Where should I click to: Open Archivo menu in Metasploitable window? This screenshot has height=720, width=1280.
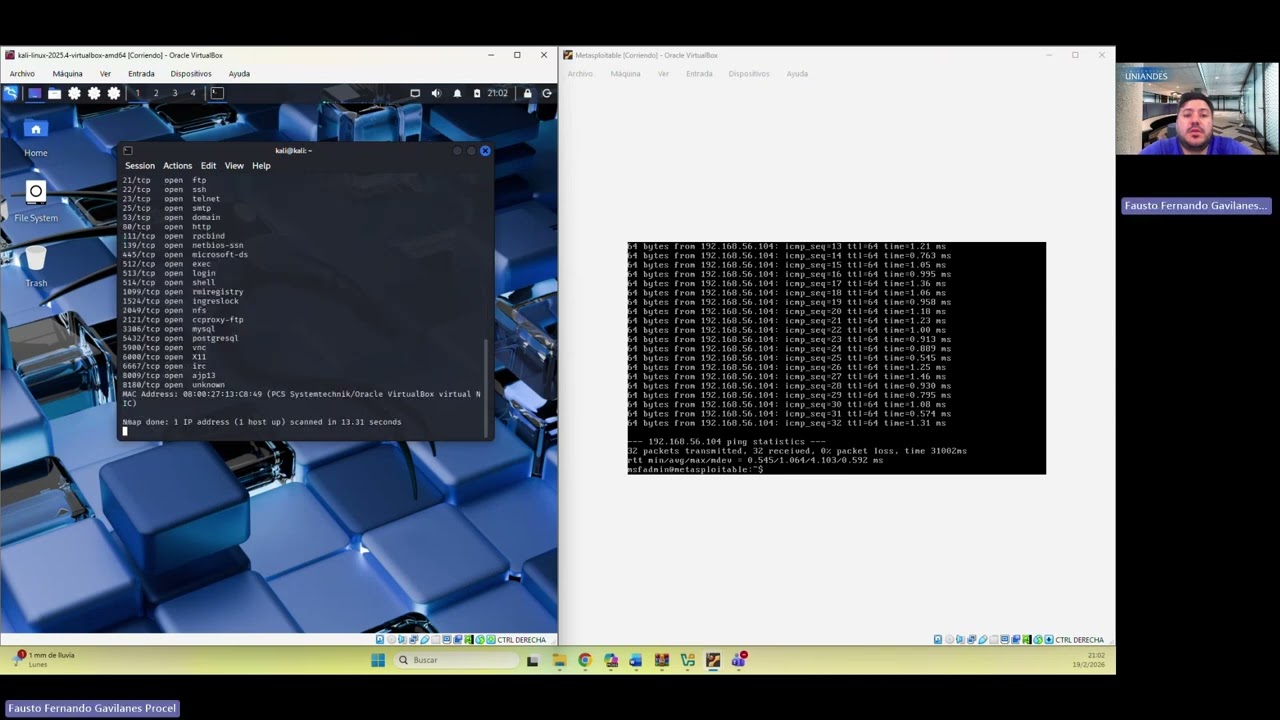580,74
